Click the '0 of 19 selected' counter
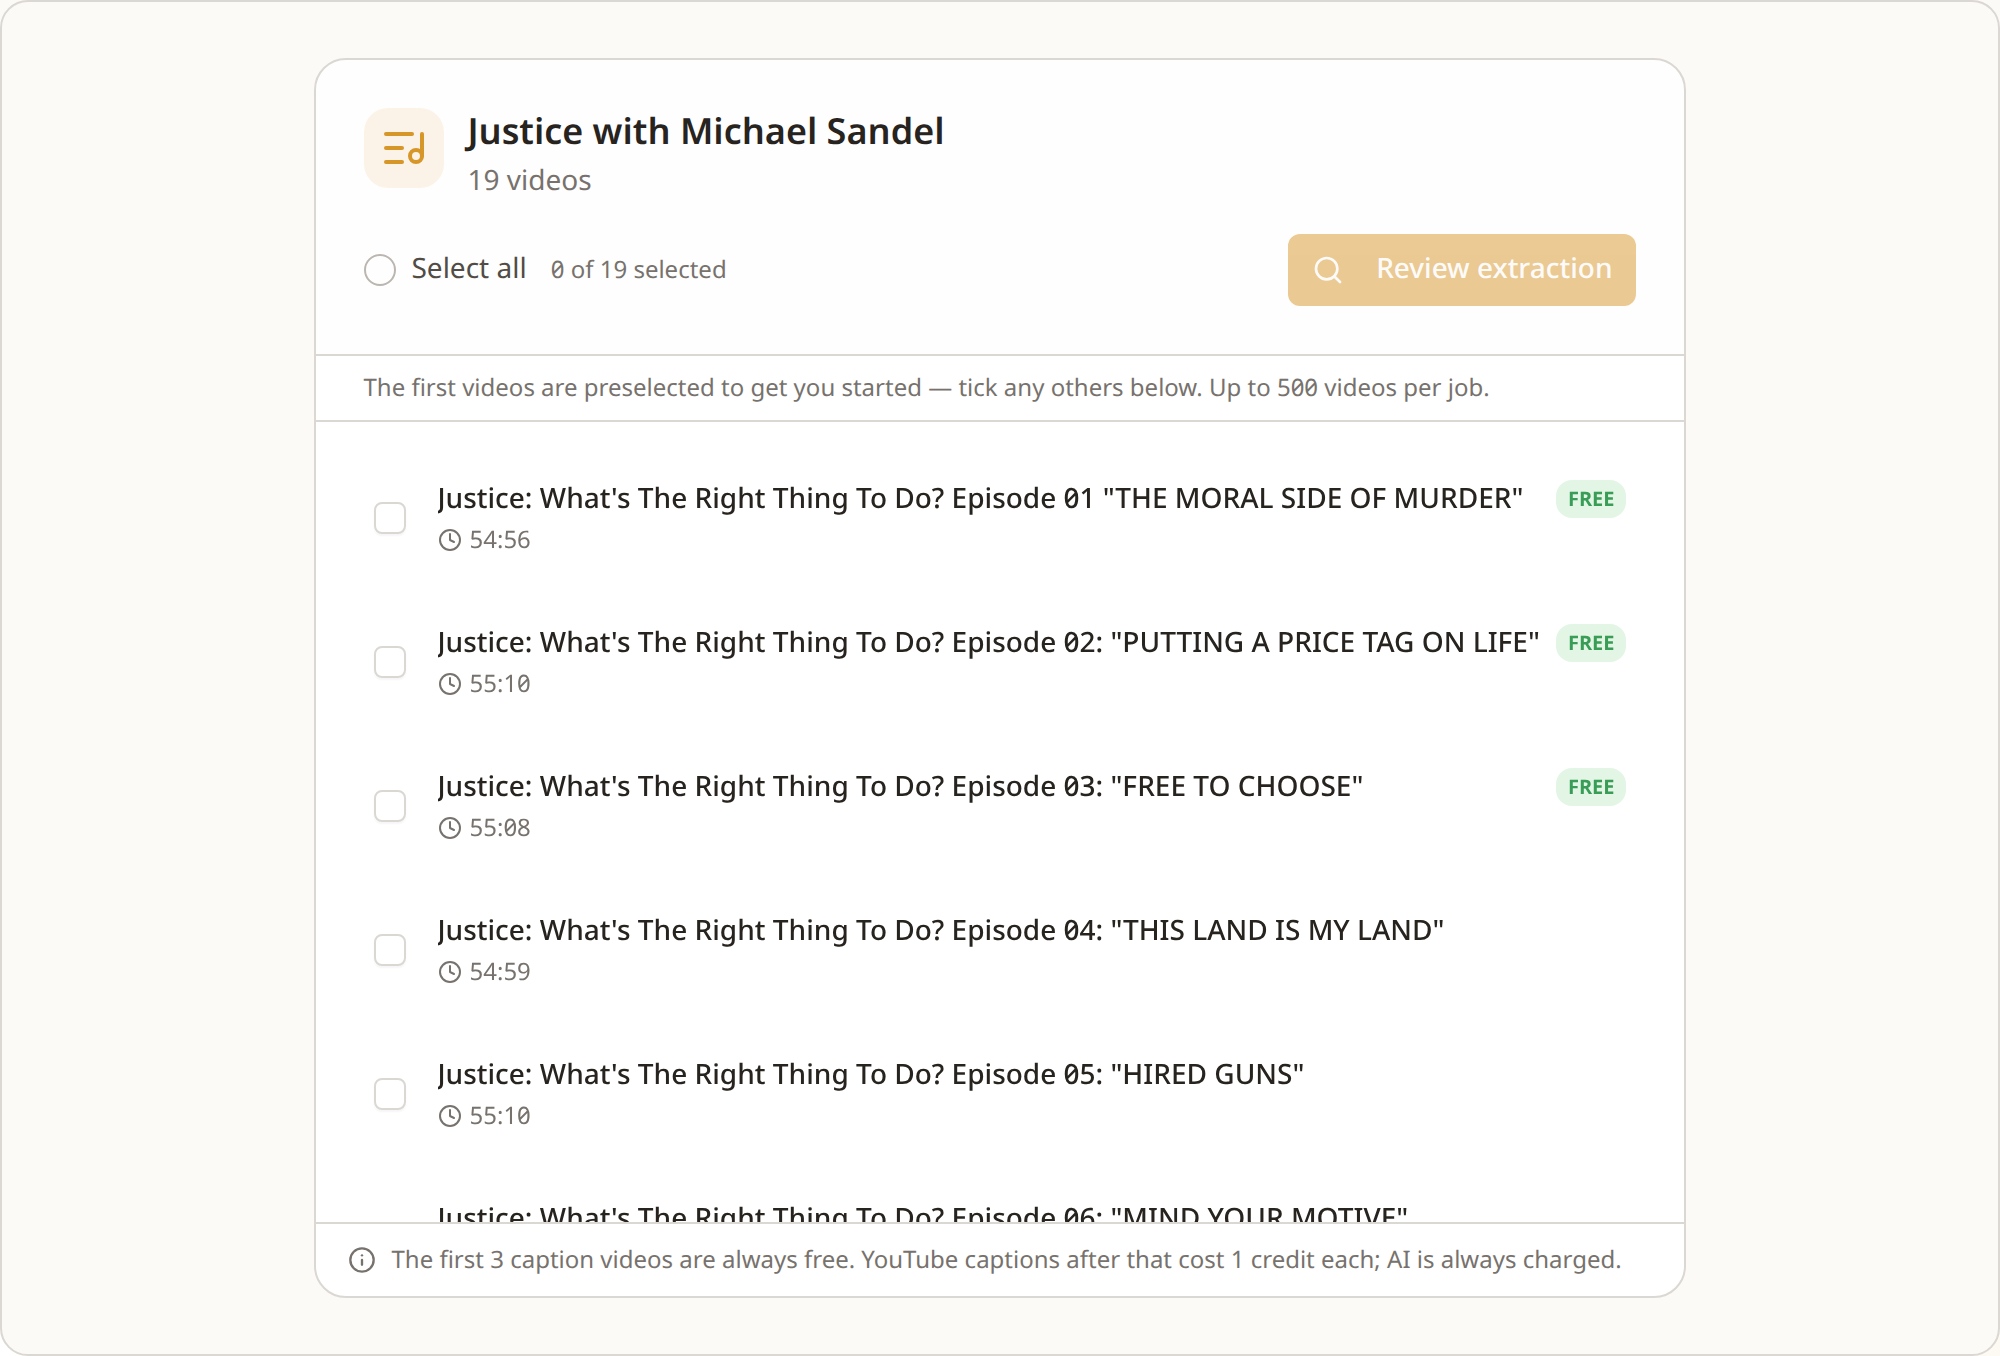This screenshot has width=2000, height=1356. click(638, 270)
